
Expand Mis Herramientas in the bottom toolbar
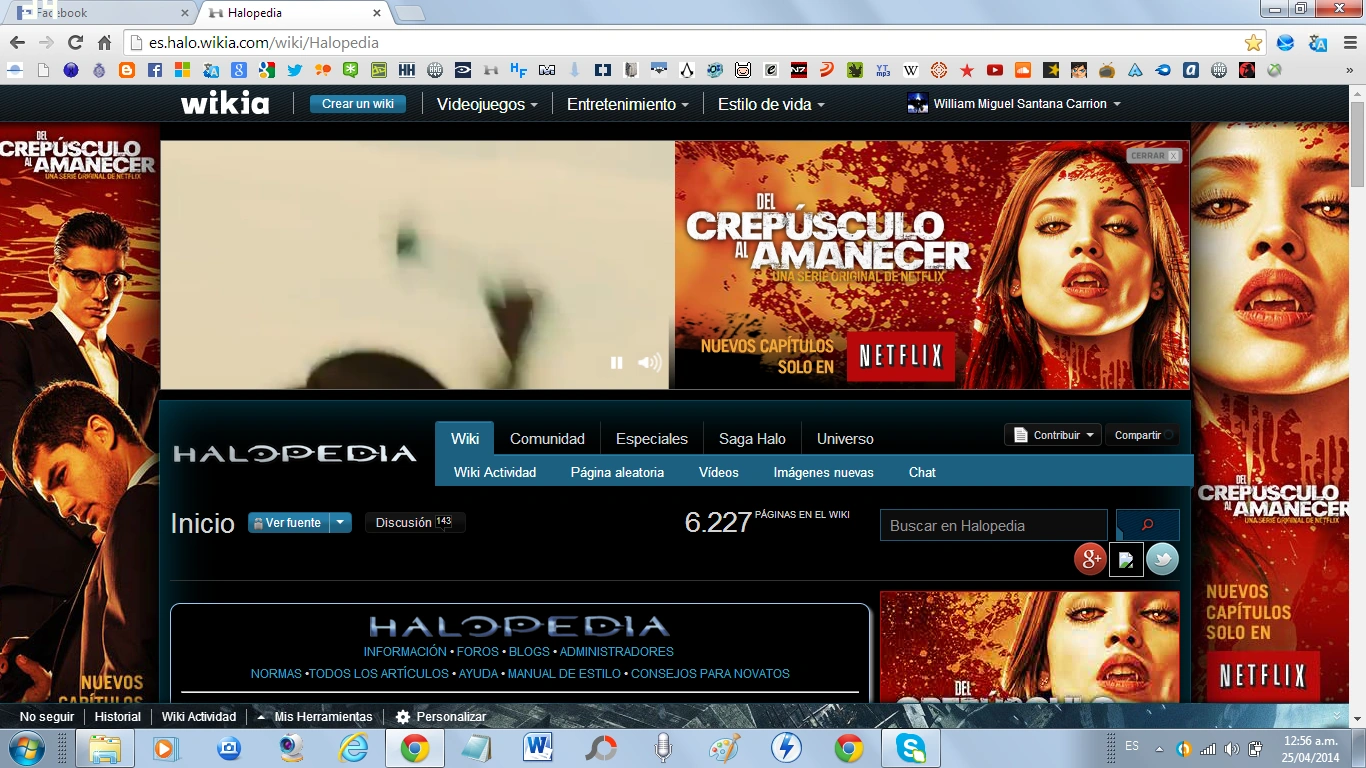315,717
